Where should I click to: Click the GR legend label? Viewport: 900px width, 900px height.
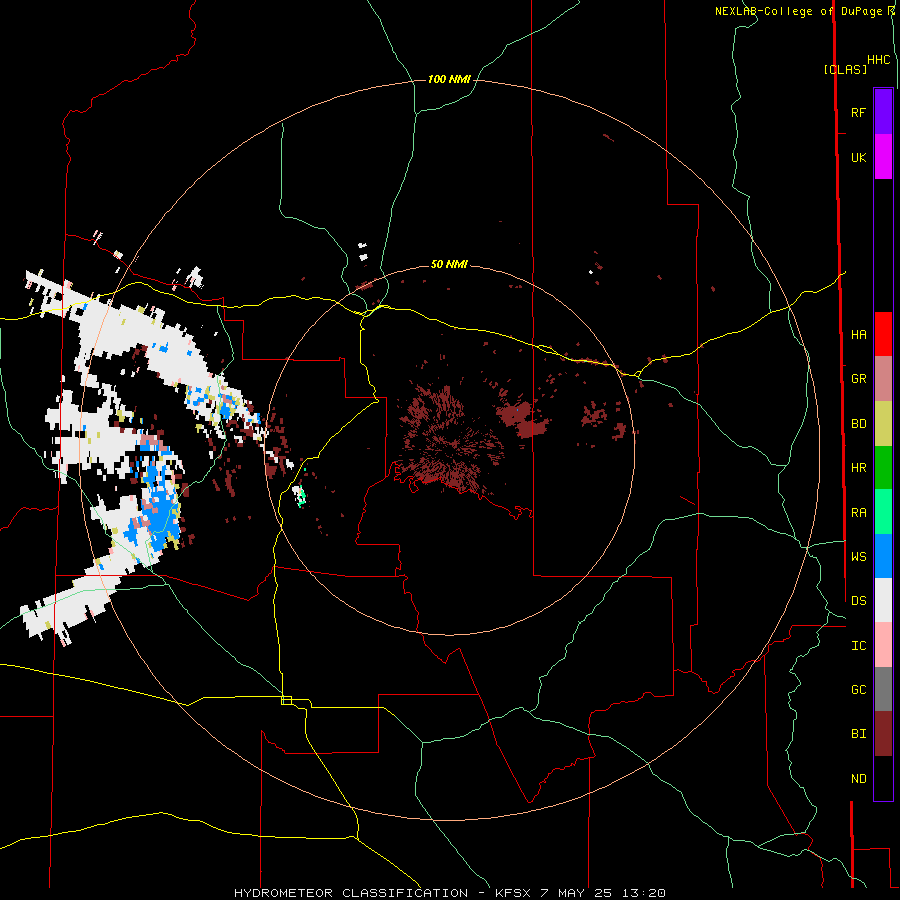tap(858, 379)
